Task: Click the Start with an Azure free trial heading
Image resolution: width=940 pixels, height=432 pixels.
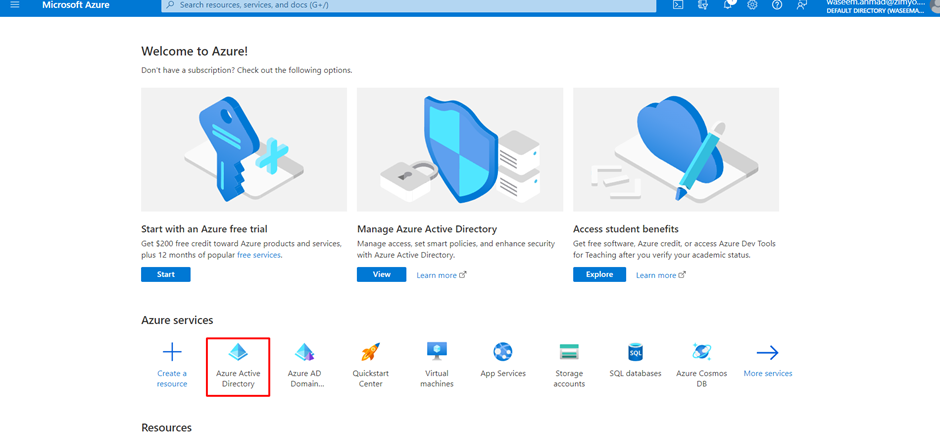Action: 204,229
